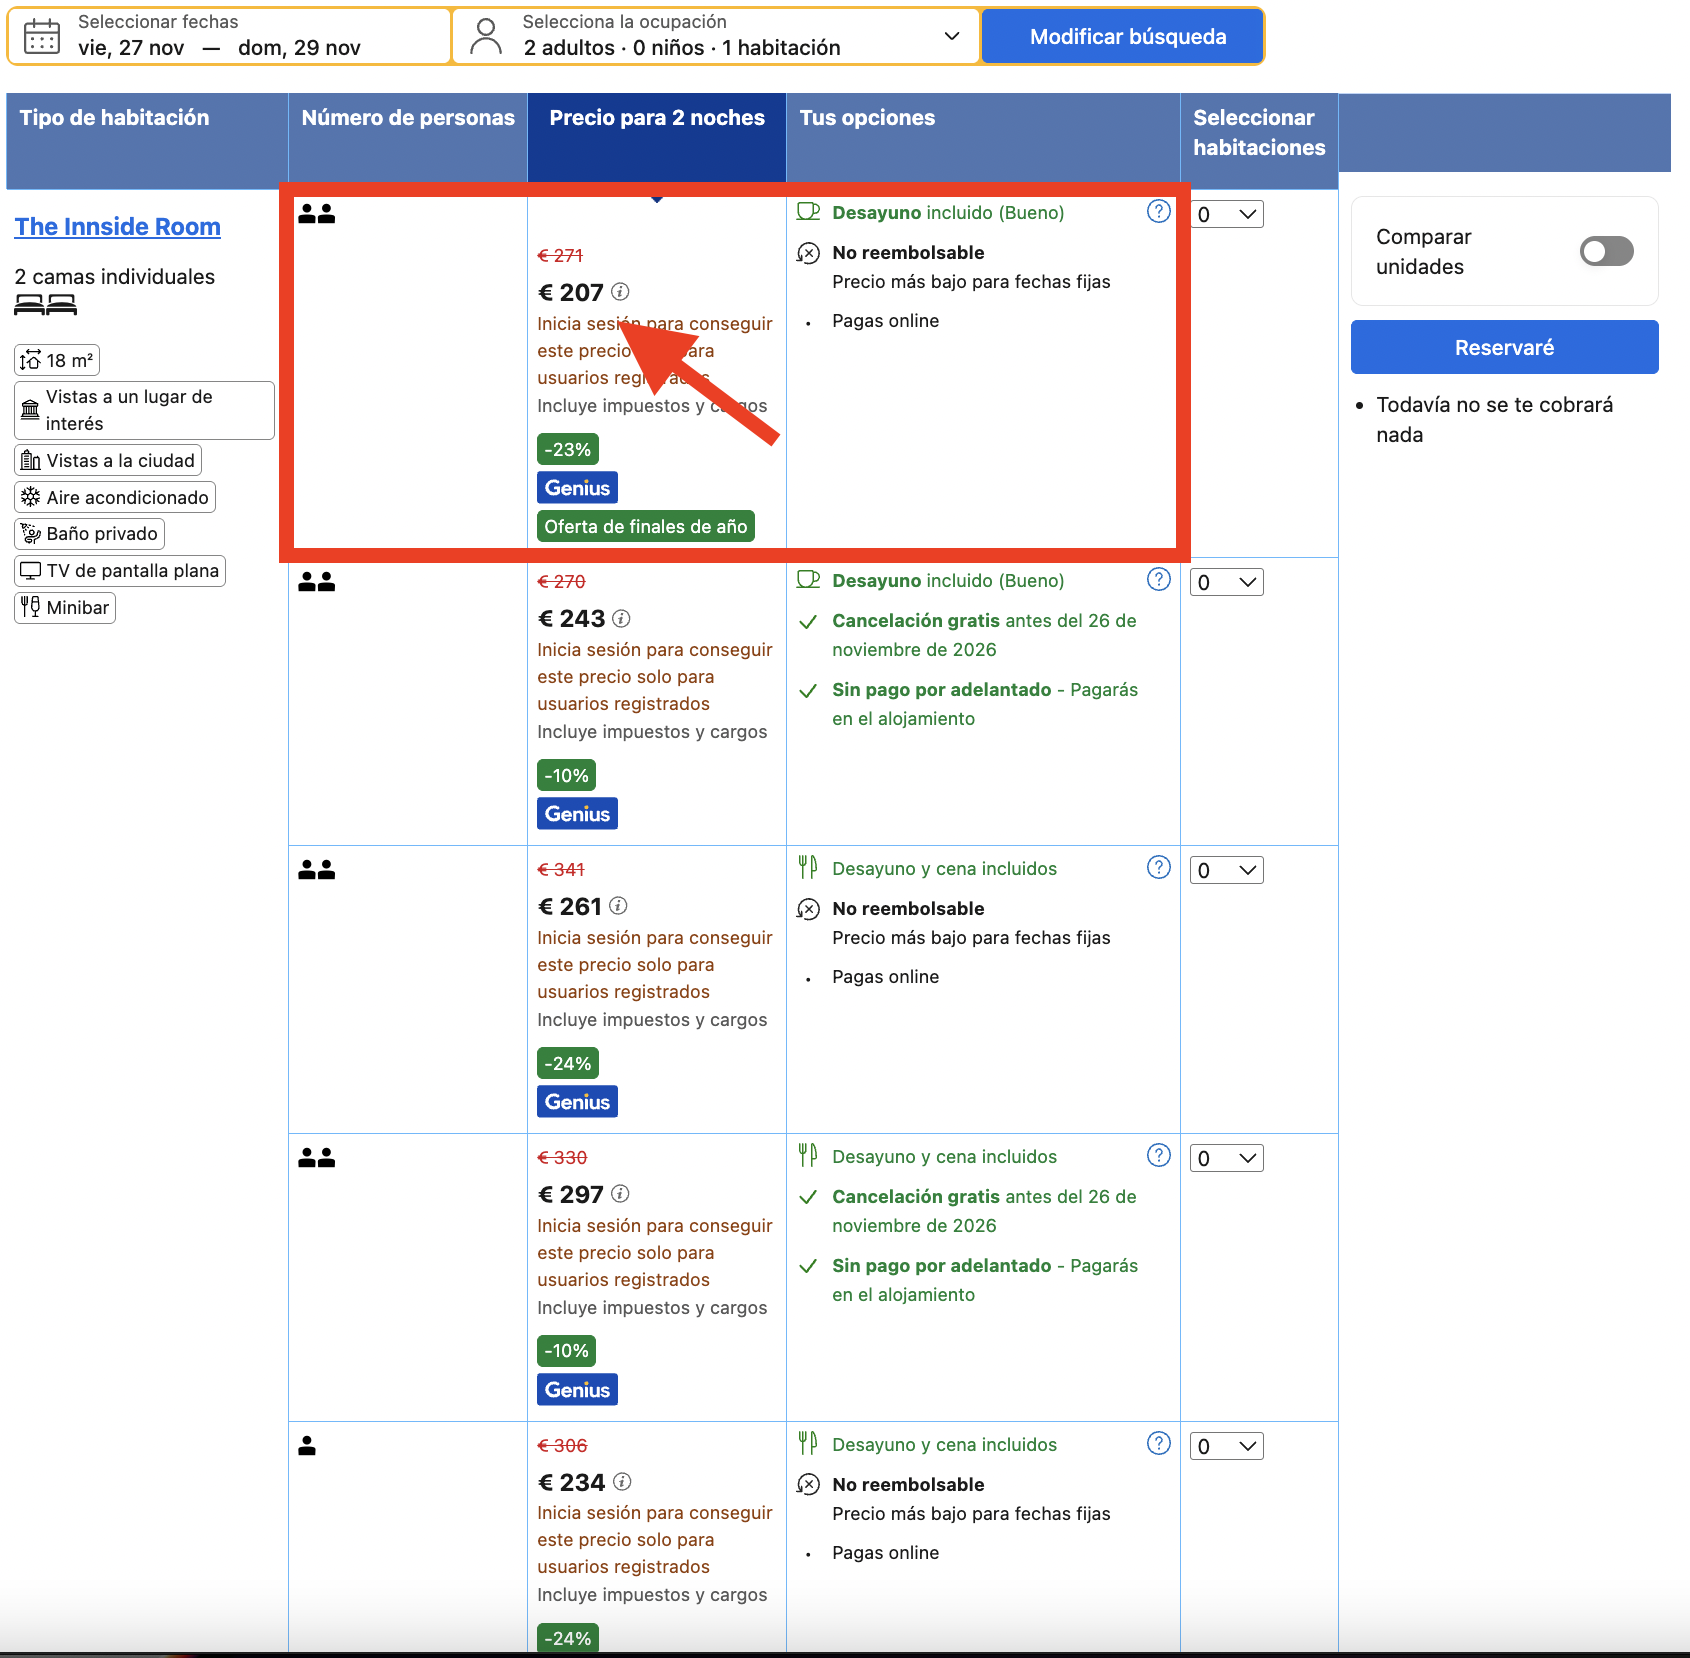Click info icon next to € 297 price
1690x1658 pixels.
pyautogui.click(x=620, y=1194)
